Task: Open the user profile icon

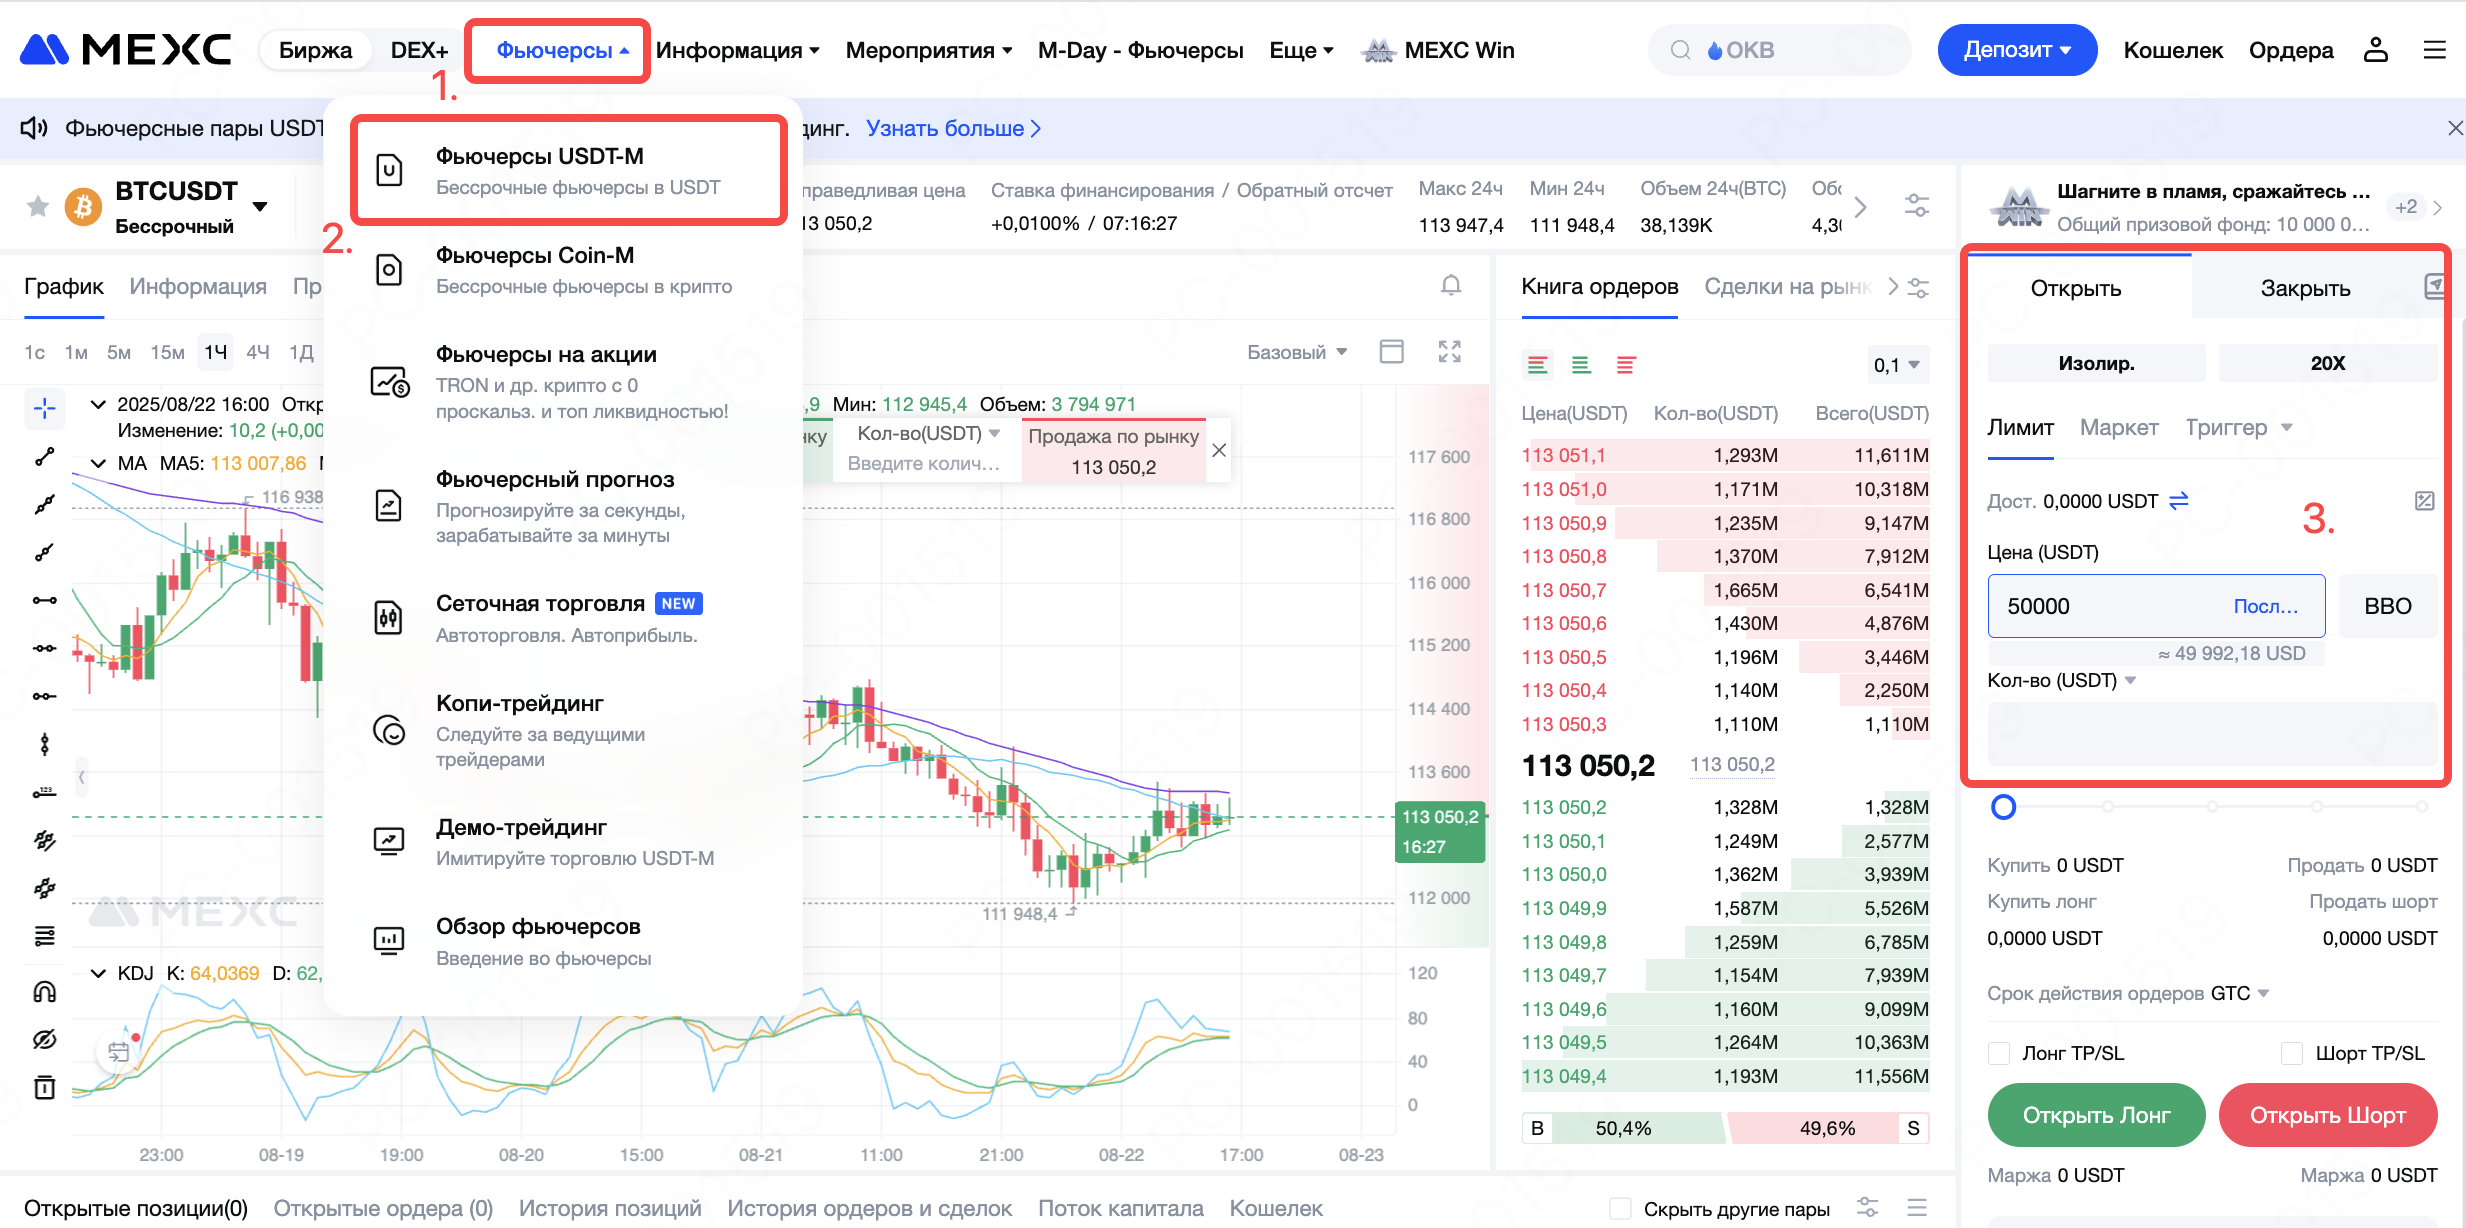Action: 2376,50
